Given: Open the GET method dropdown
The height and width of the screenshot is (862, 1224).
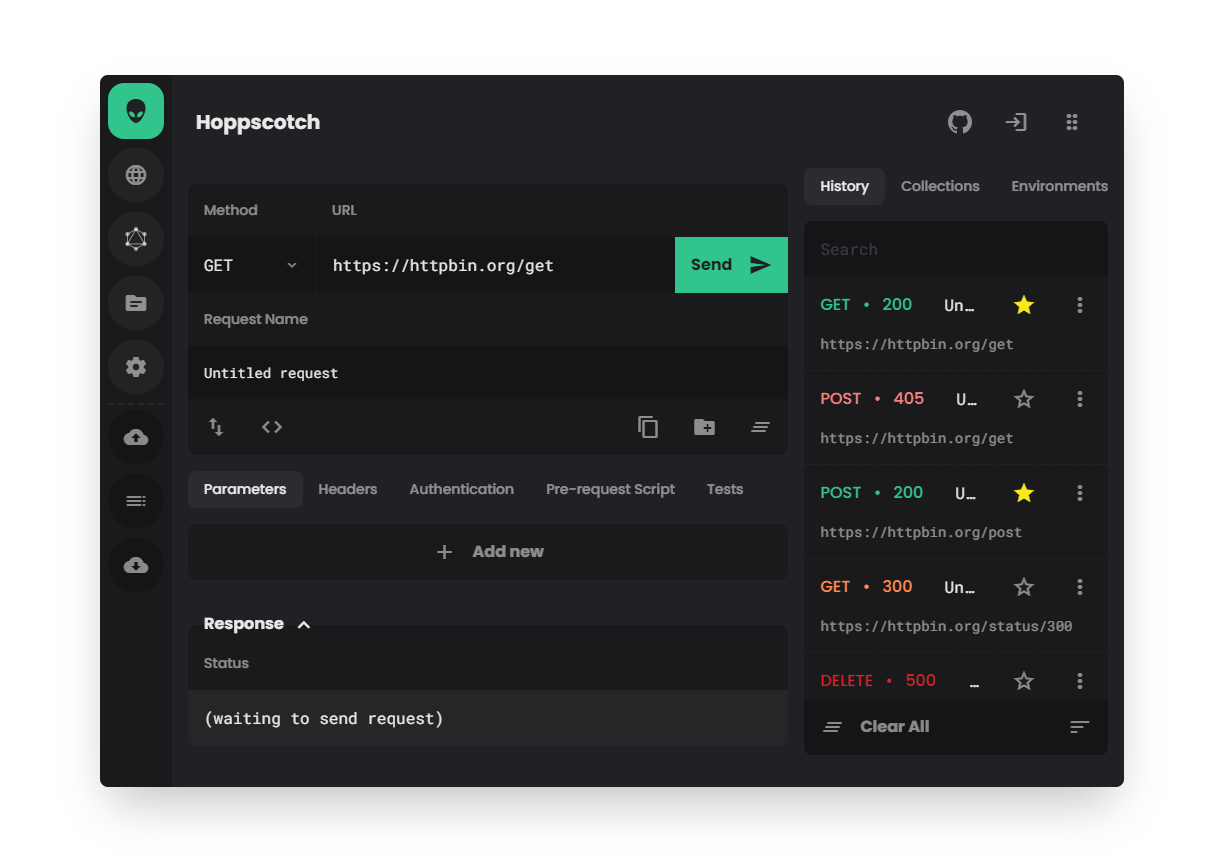Looking at the screenshot, I should 251,265.
